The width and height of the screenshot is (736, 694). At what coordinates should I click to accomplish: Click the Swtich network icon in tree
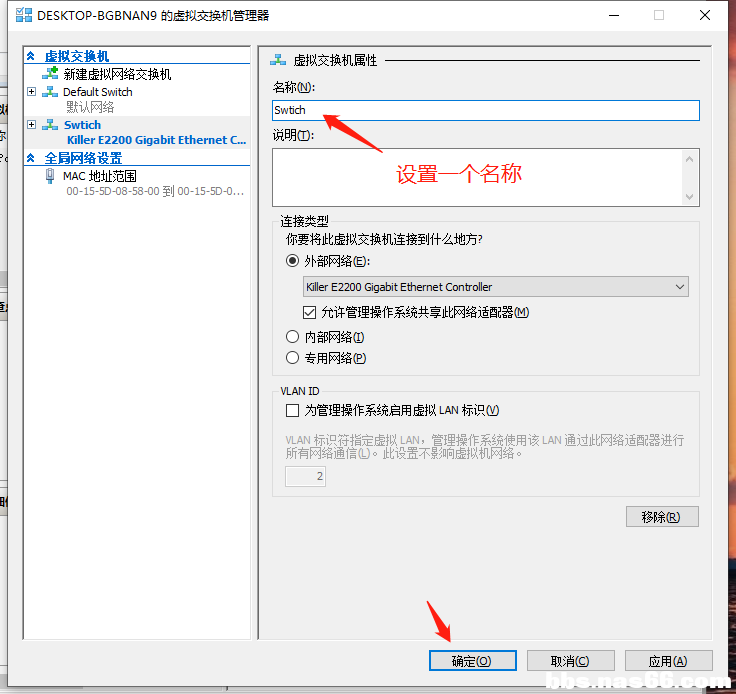click(x=50, y=125)
